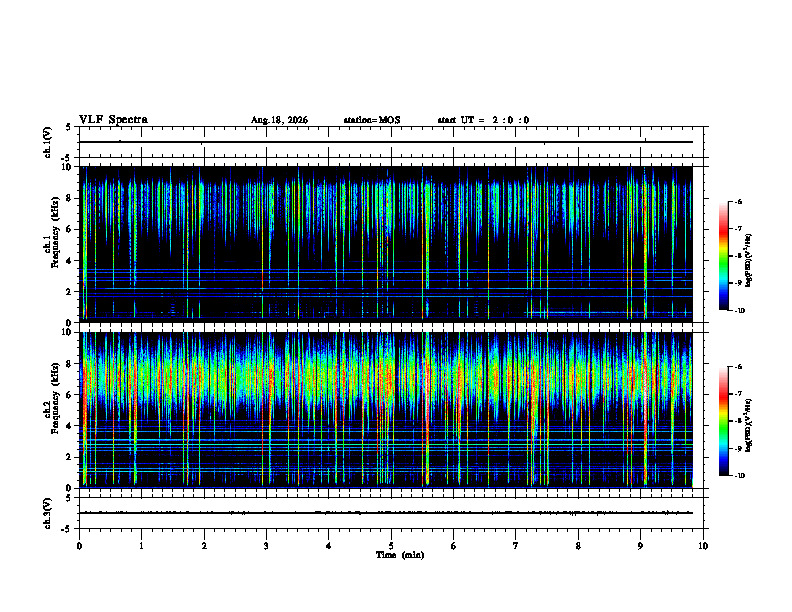Click the "-7" label on ch.1 color bar
The height and width of the screenshot is (612, 792).
738,229
